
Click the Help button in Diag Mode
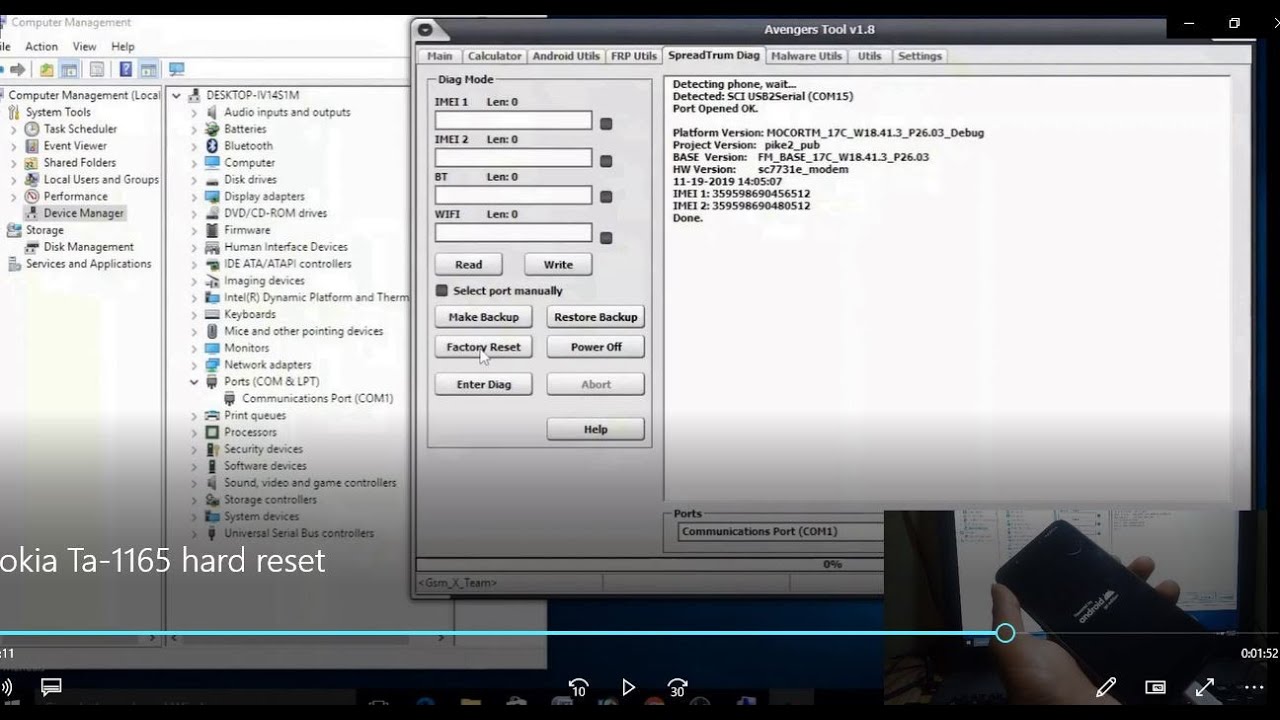click(x=596, y=429)
